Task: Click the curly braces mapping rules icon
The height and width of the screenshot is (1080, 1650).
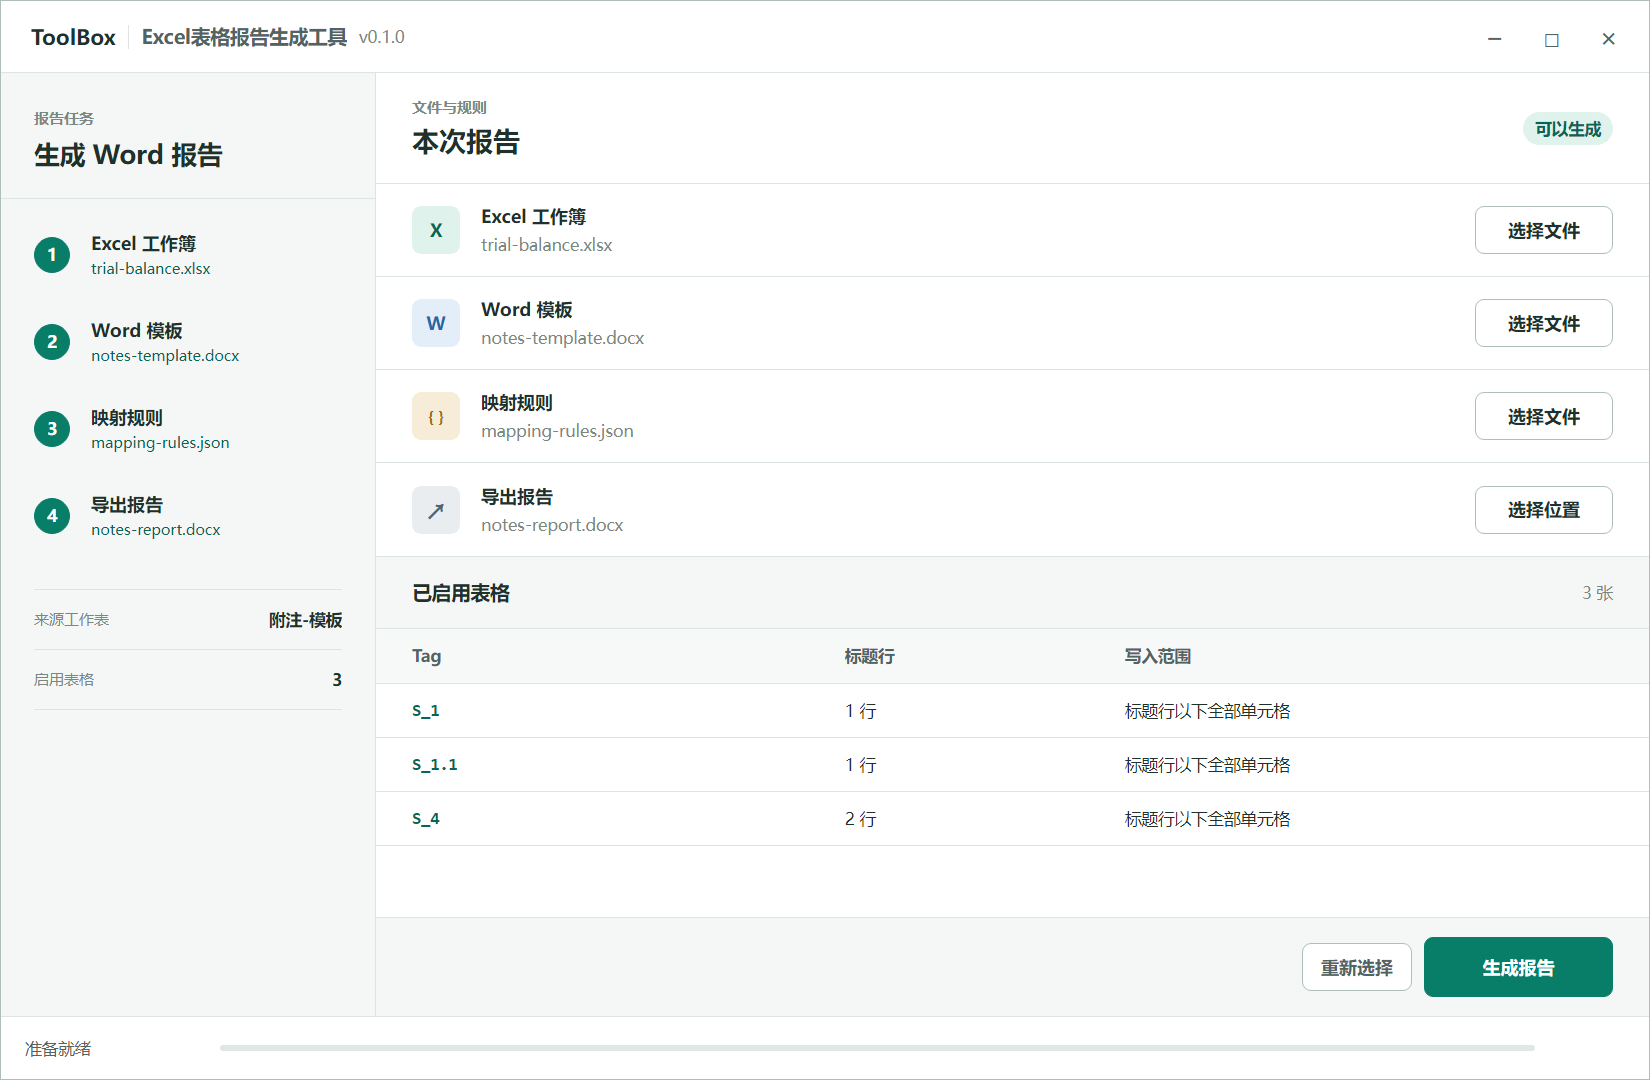Action: 436,416
